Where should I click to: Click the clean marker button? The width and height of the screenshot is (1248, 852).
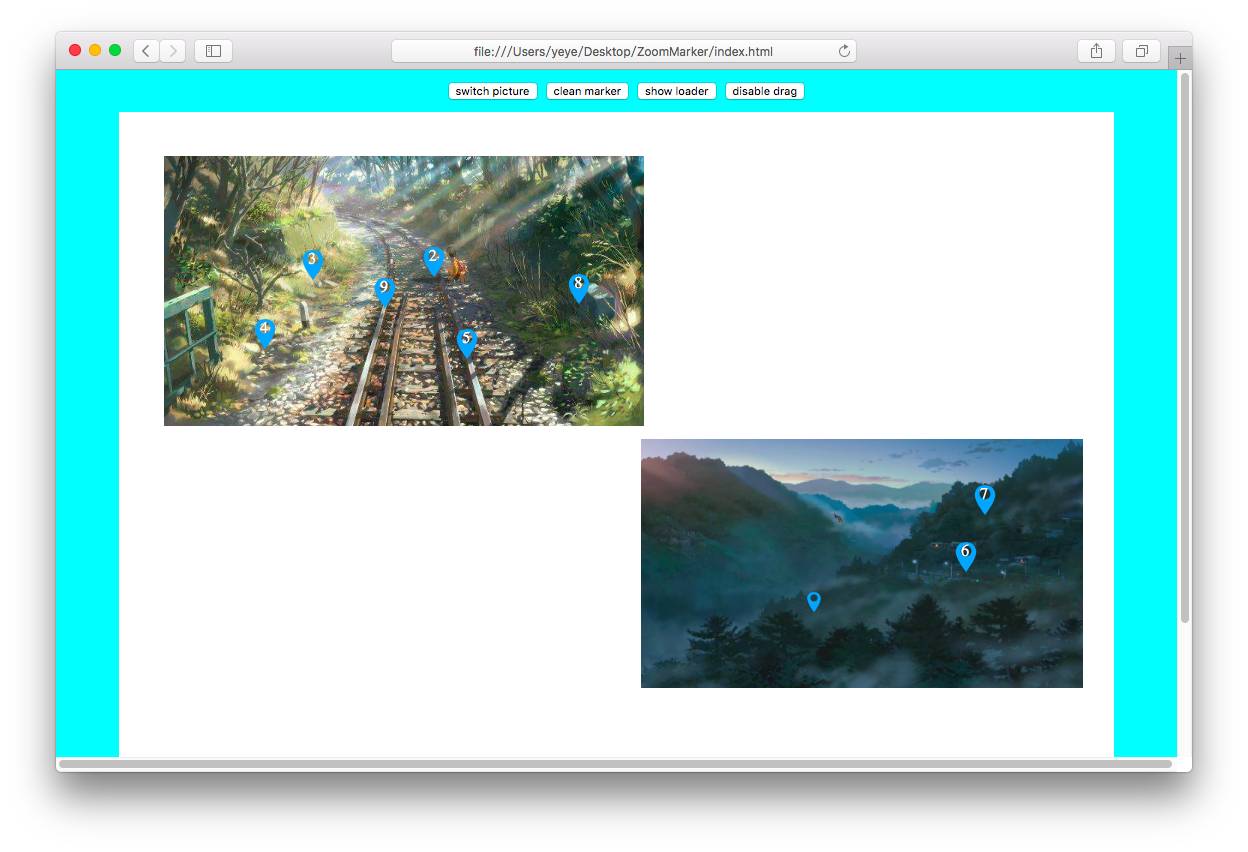coord(587,91)
